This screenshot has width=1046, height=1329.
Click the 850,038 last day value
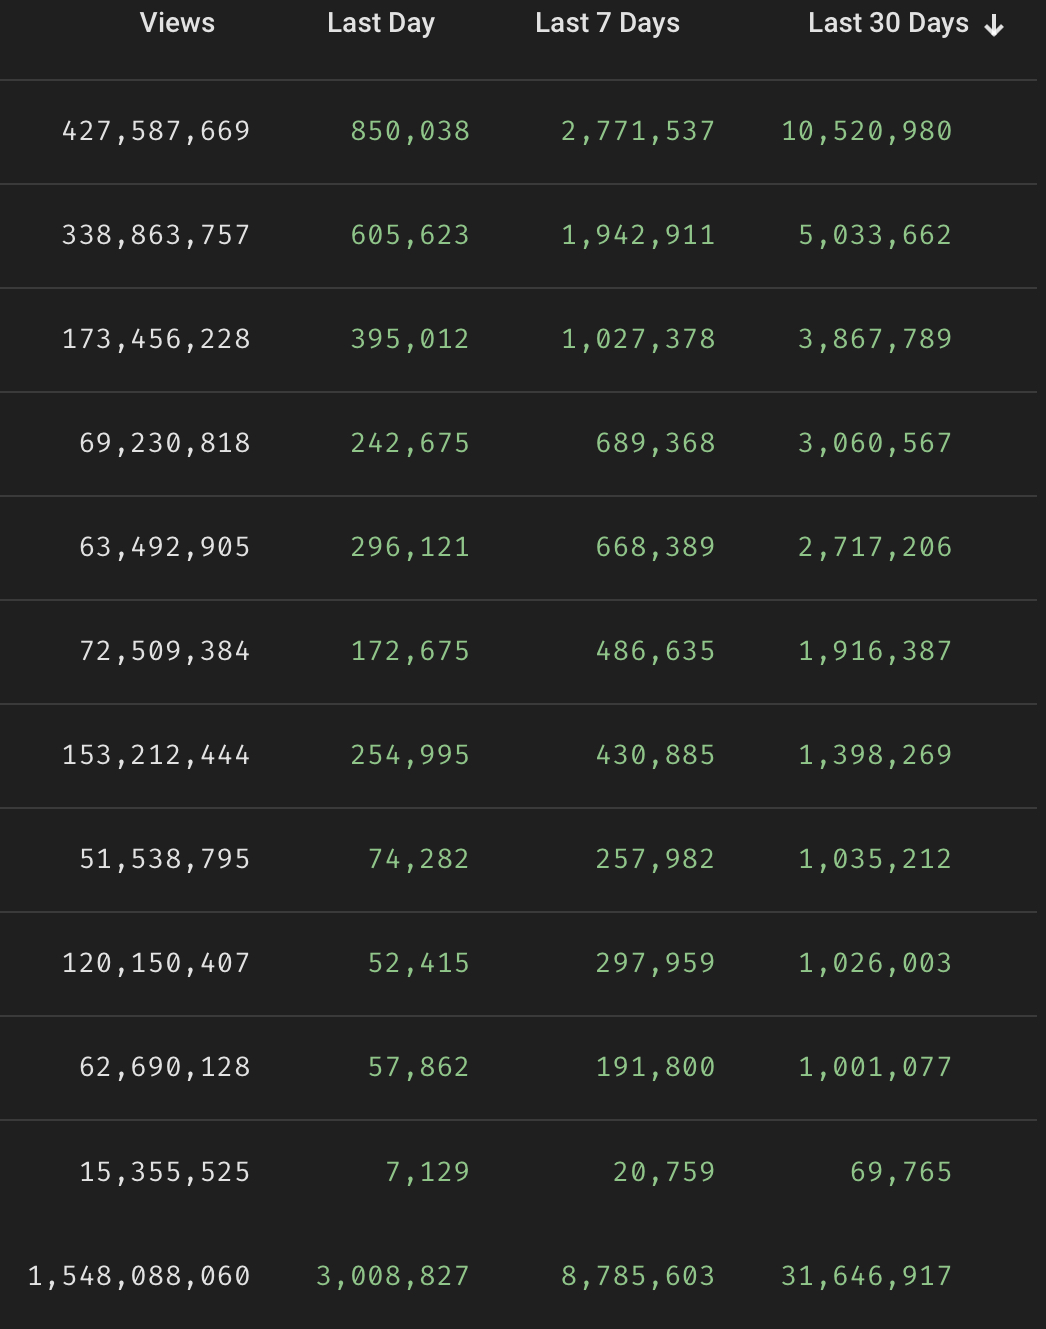(410, 131)
